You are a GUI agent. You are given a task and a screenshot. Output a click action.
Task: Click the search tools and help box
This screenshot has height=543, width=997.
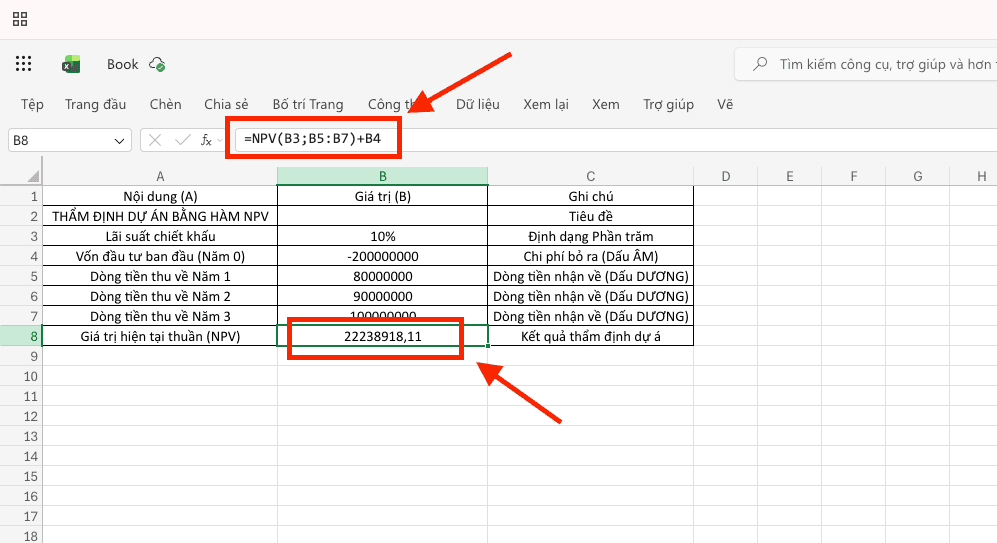(867, 64)
